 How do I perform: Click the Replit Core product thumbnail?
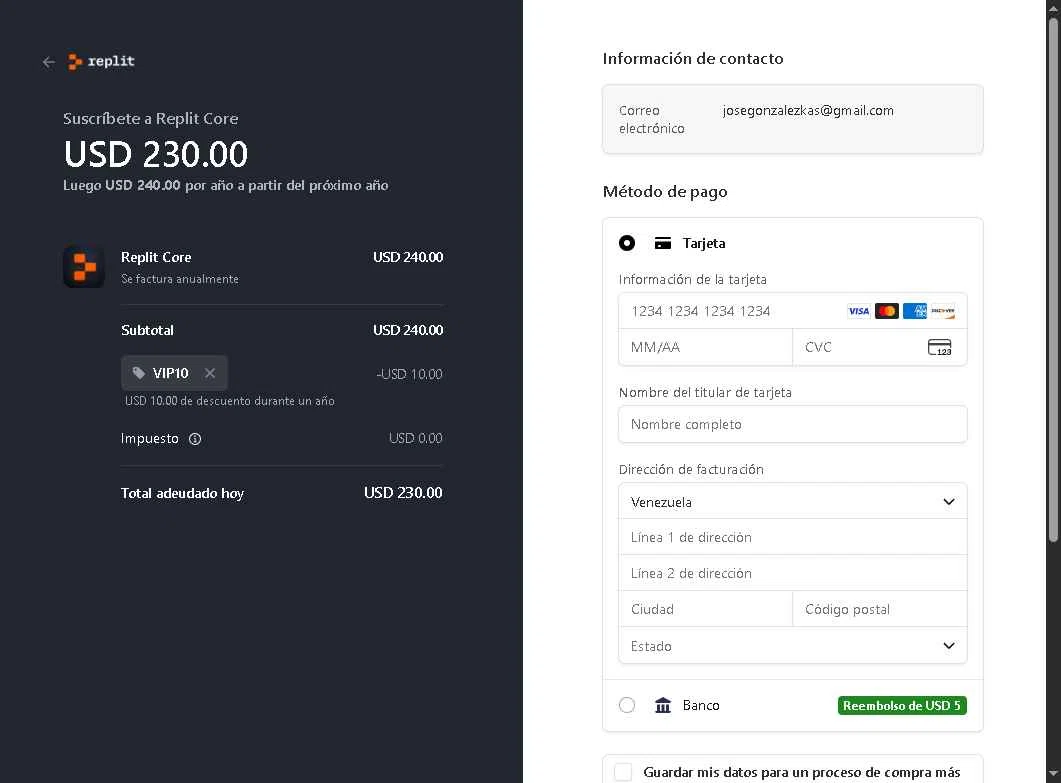pos(84,267)
